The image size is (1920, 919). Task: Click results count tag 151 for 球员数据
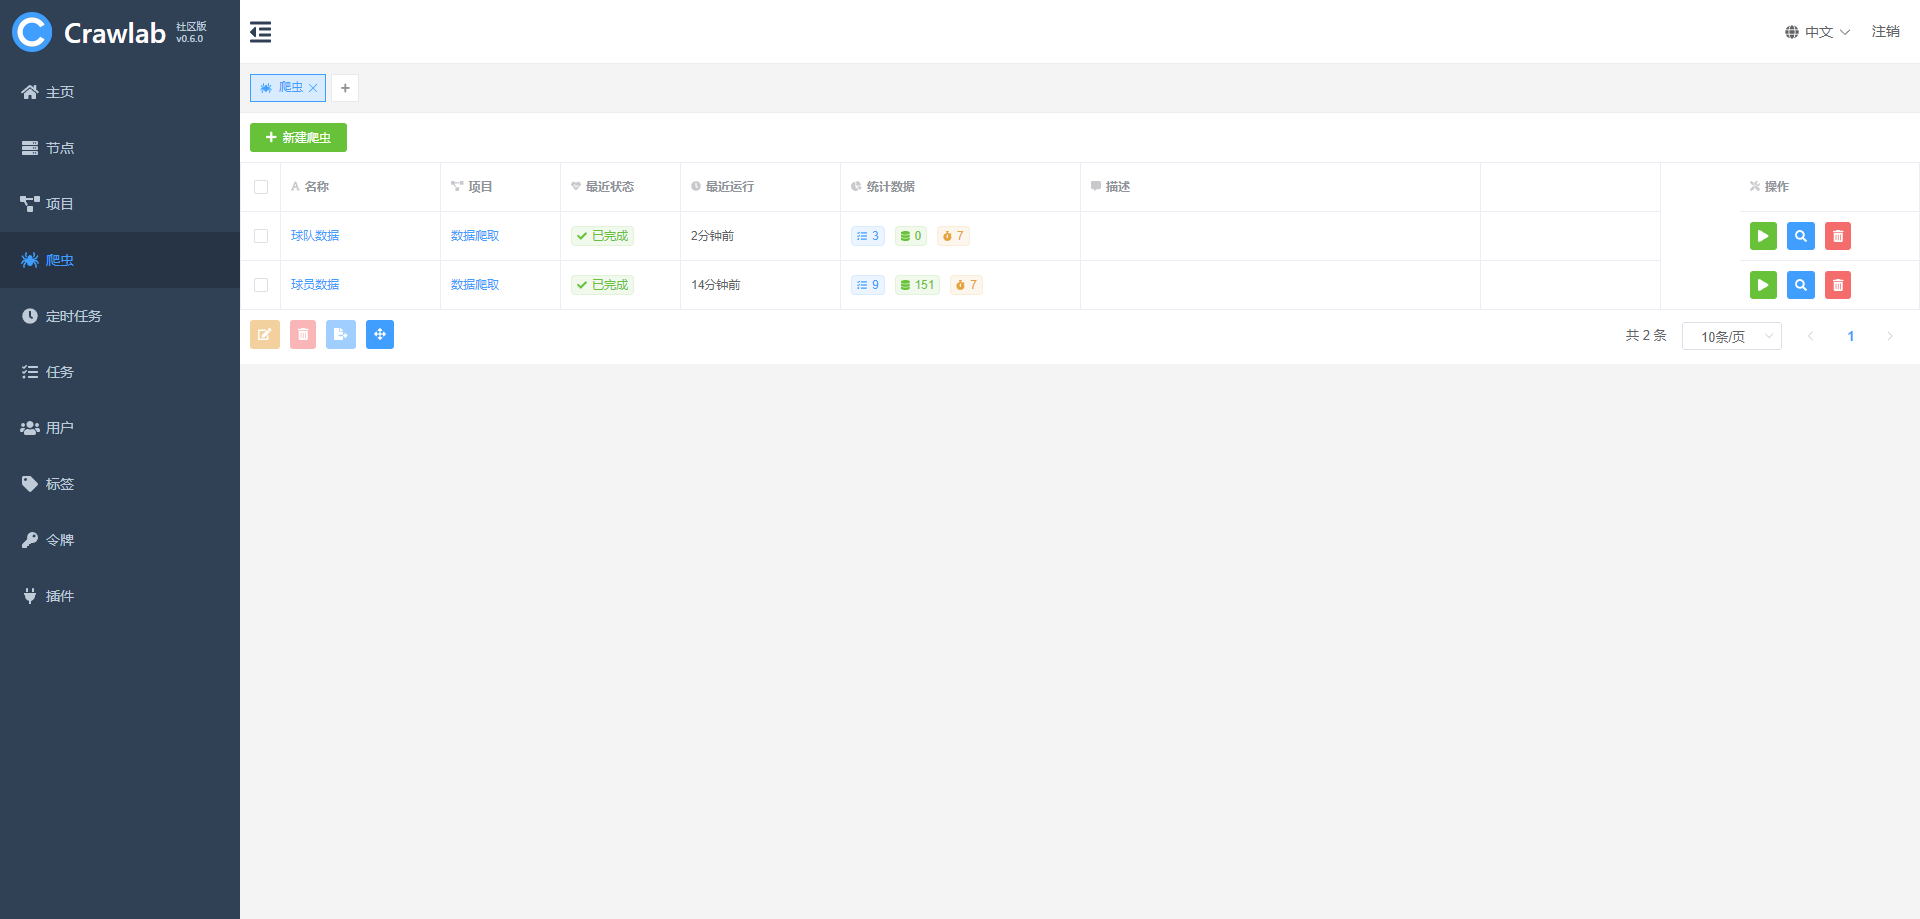click(x=917, y=285)
